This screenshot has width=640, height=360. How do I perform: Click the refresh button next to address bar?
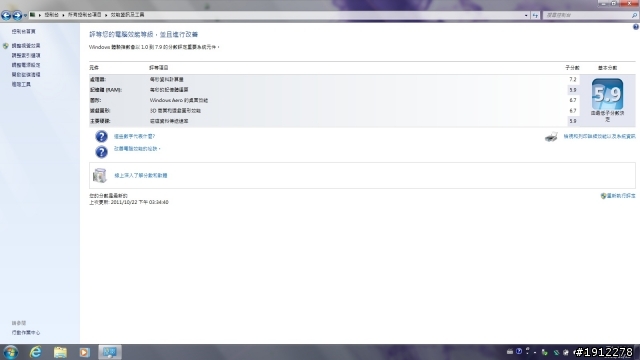(x=535, y=15)
